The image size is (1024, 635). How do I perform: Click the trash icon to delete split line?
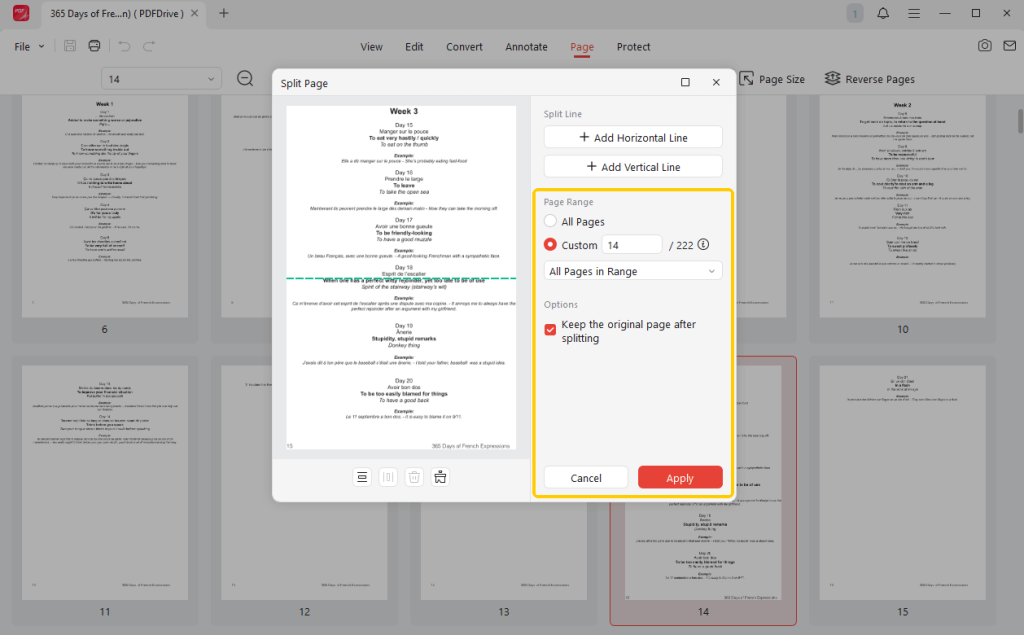pyautogui.click(x=414, y=477)
